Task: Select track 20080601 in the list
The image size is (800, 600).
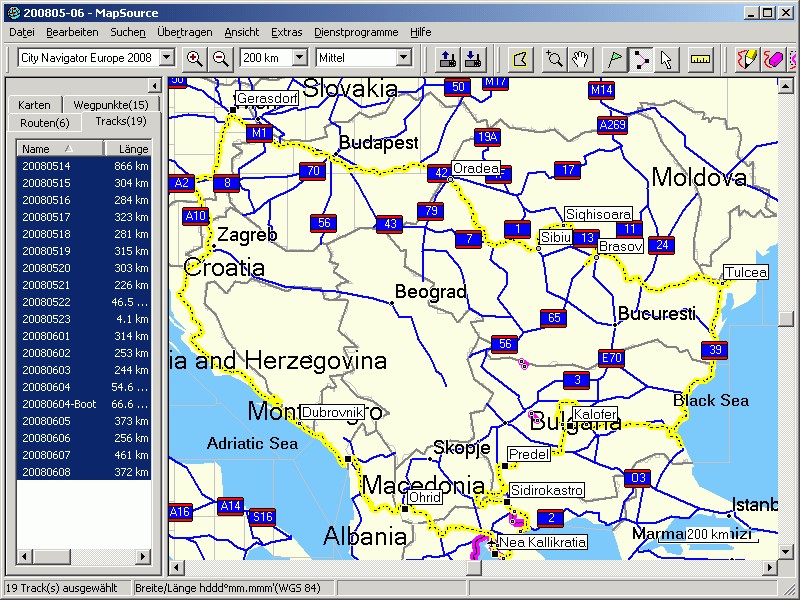Action: (84, 336)
